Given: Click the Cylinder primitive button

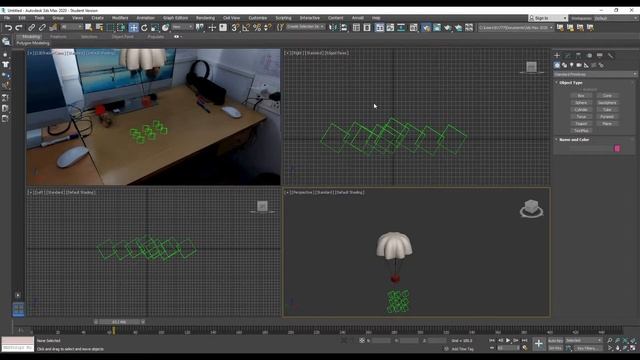Looking at the screenshot, I should 581,109.
